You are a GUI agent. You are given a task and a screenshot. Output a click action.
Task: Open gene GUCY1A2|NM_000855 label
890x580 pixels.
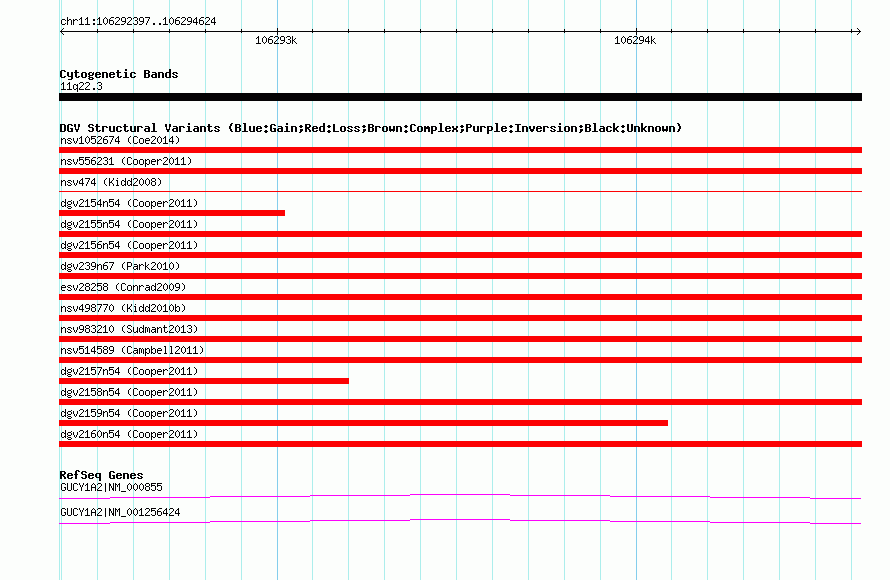[111, 487]
